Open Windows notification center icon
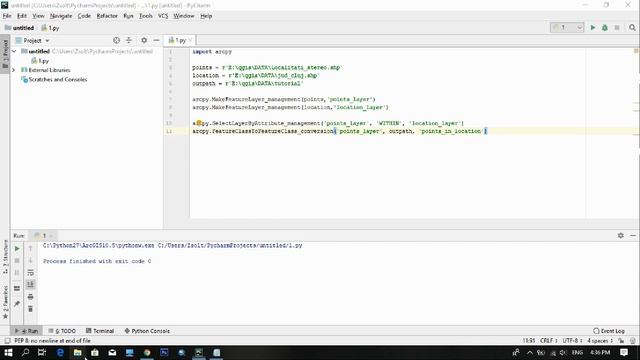 pos(624,352)
